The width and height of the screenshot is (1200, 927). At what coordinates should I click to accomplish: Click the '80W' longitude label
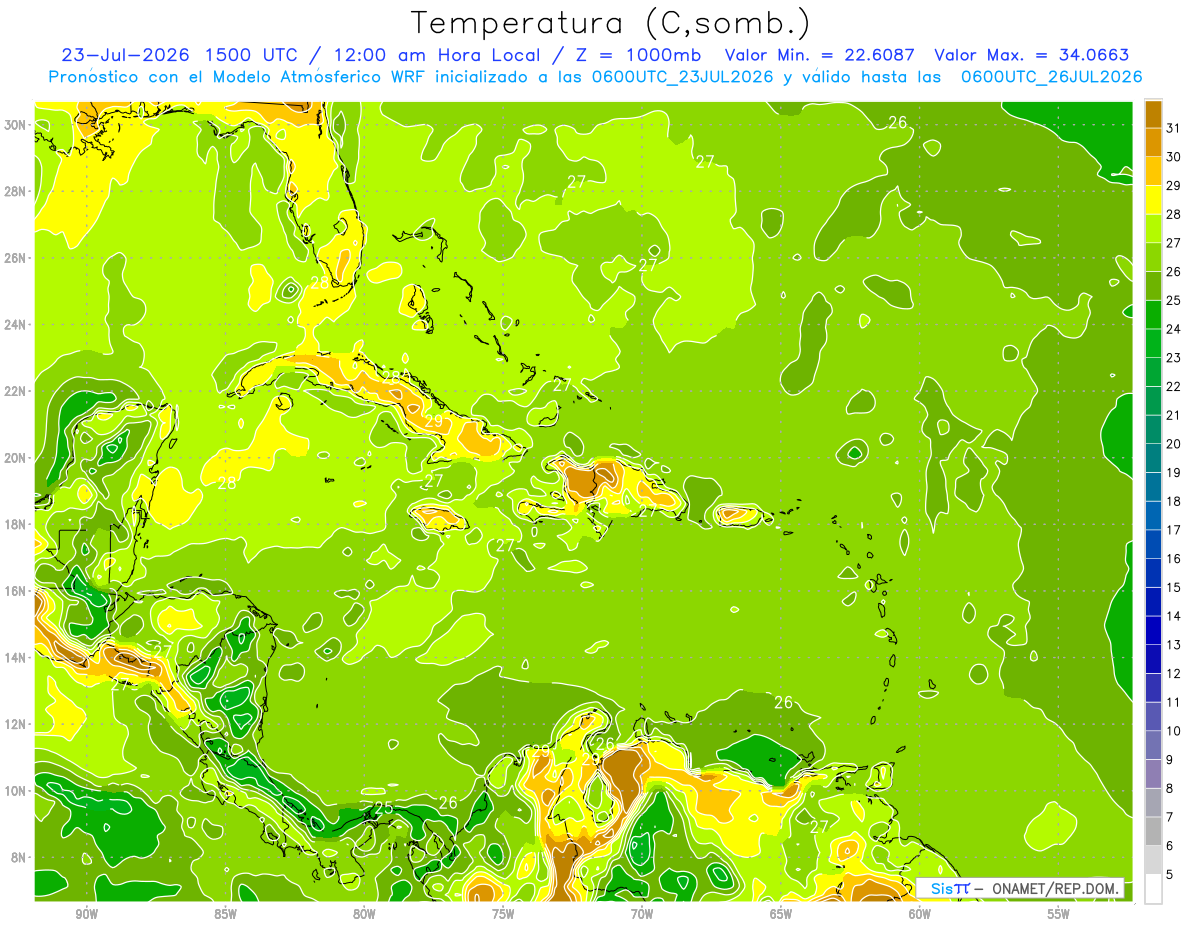(364, 914)
